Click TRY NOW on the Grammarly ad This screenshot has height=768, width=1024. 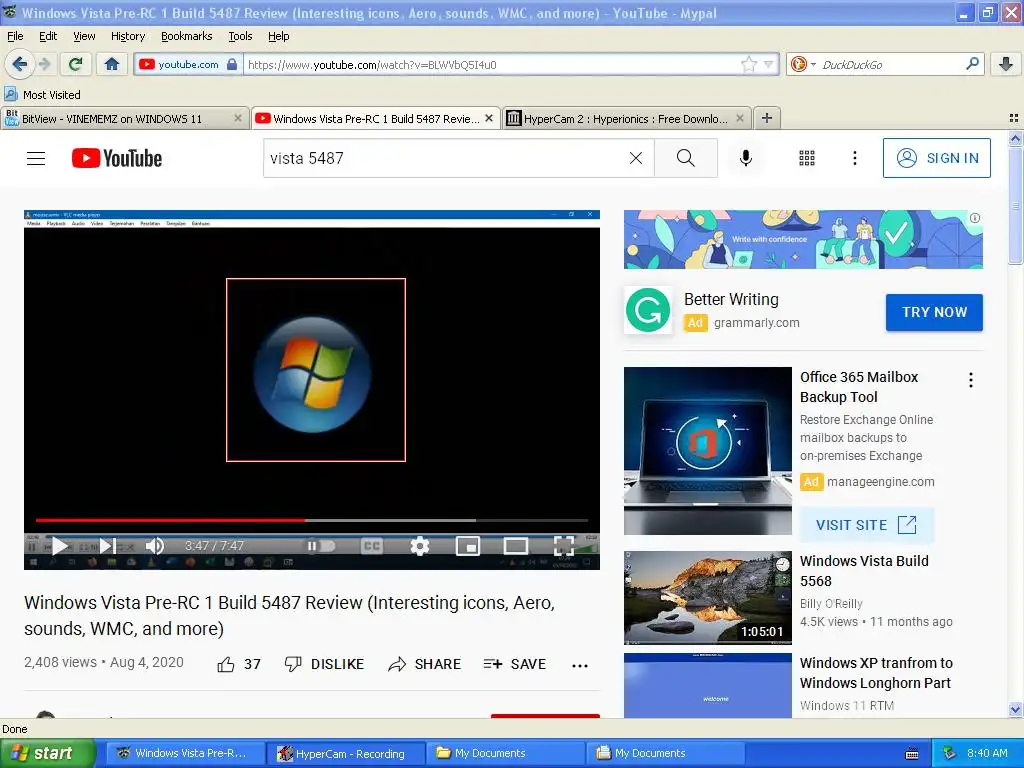934,312
